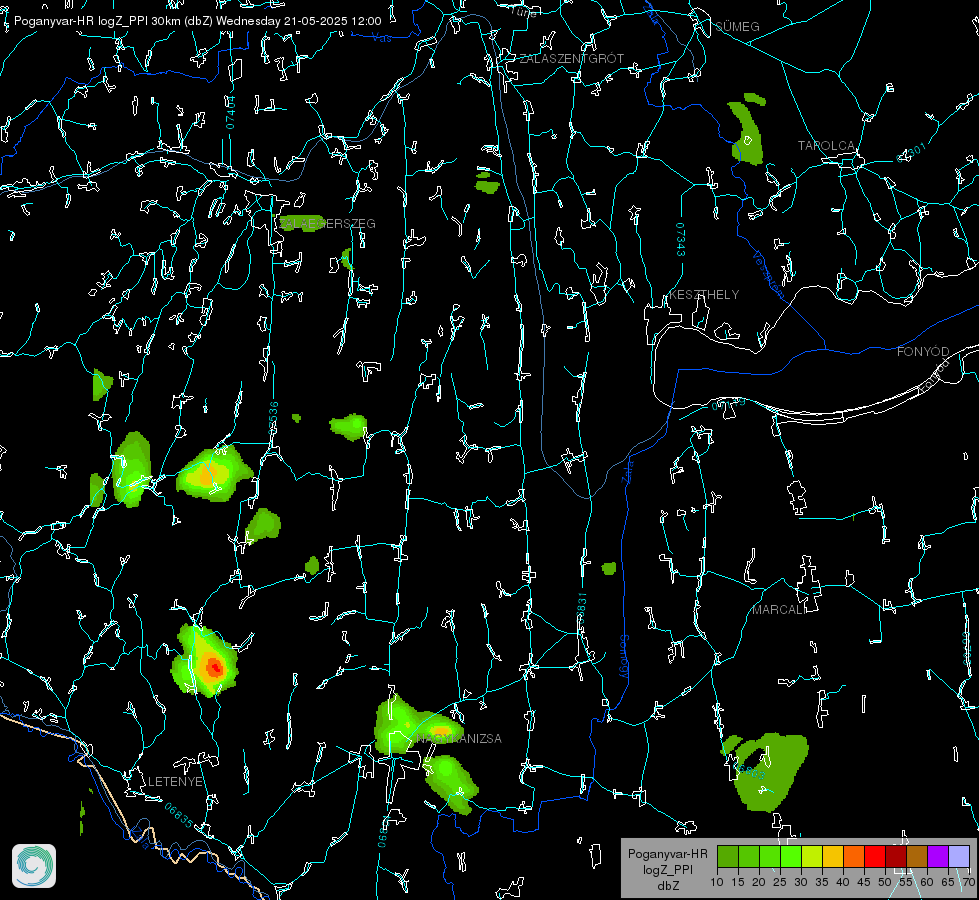Click the radar echo over Nagykanizsa
979x900 pixels.
tap(418, 724)
